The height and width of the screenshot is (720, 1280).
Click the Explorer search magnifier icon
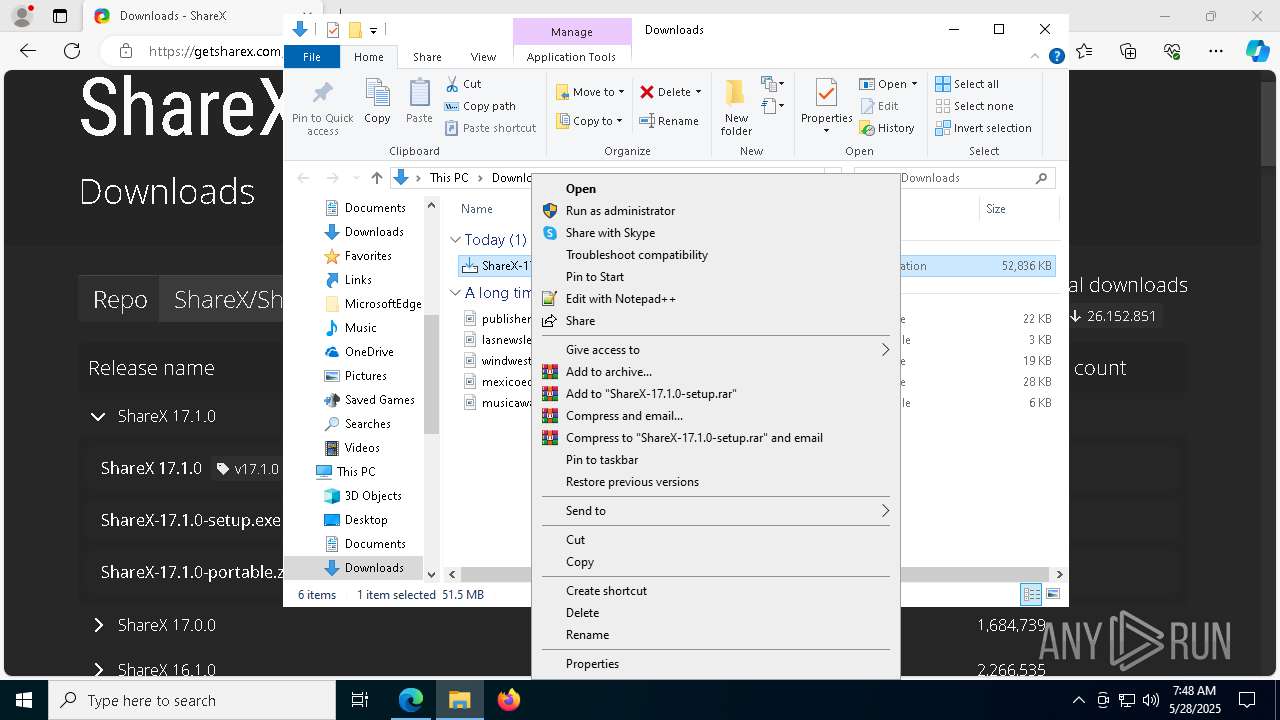click(x=1041, y=178)
